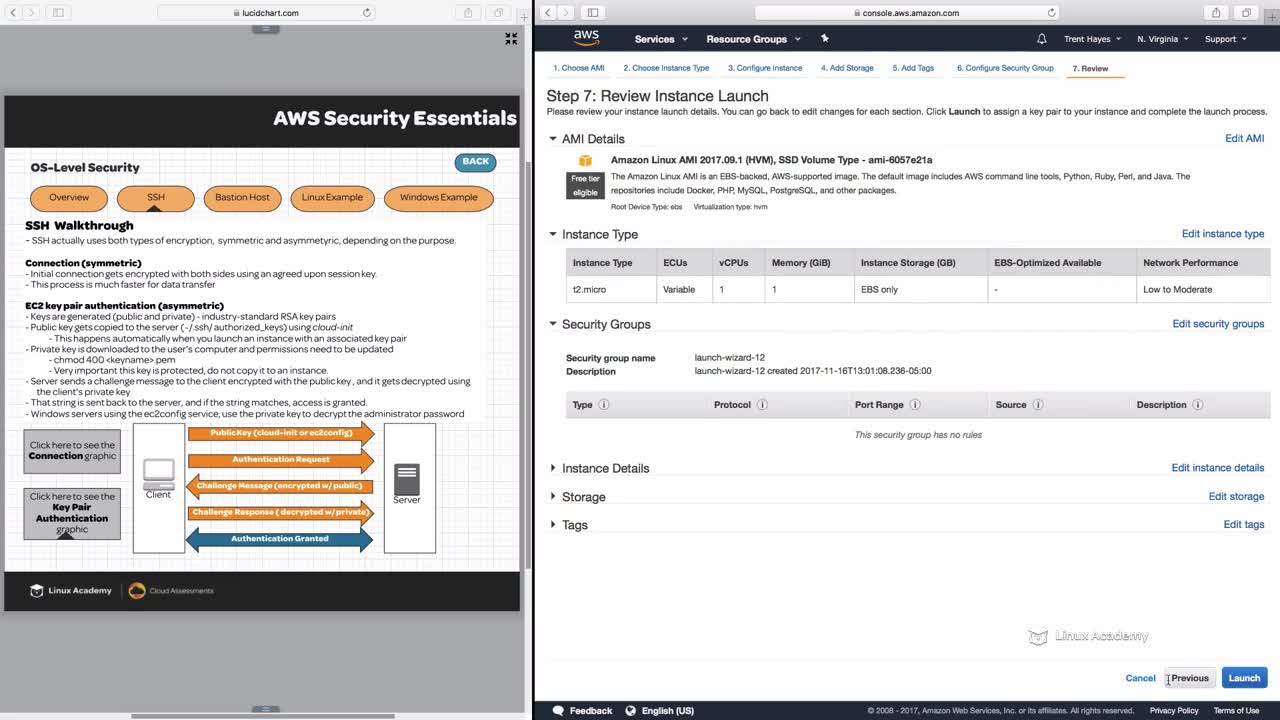Open the N. Virginia region selector
This screenshot has width=1280, height=720.
pos(1162,39)
